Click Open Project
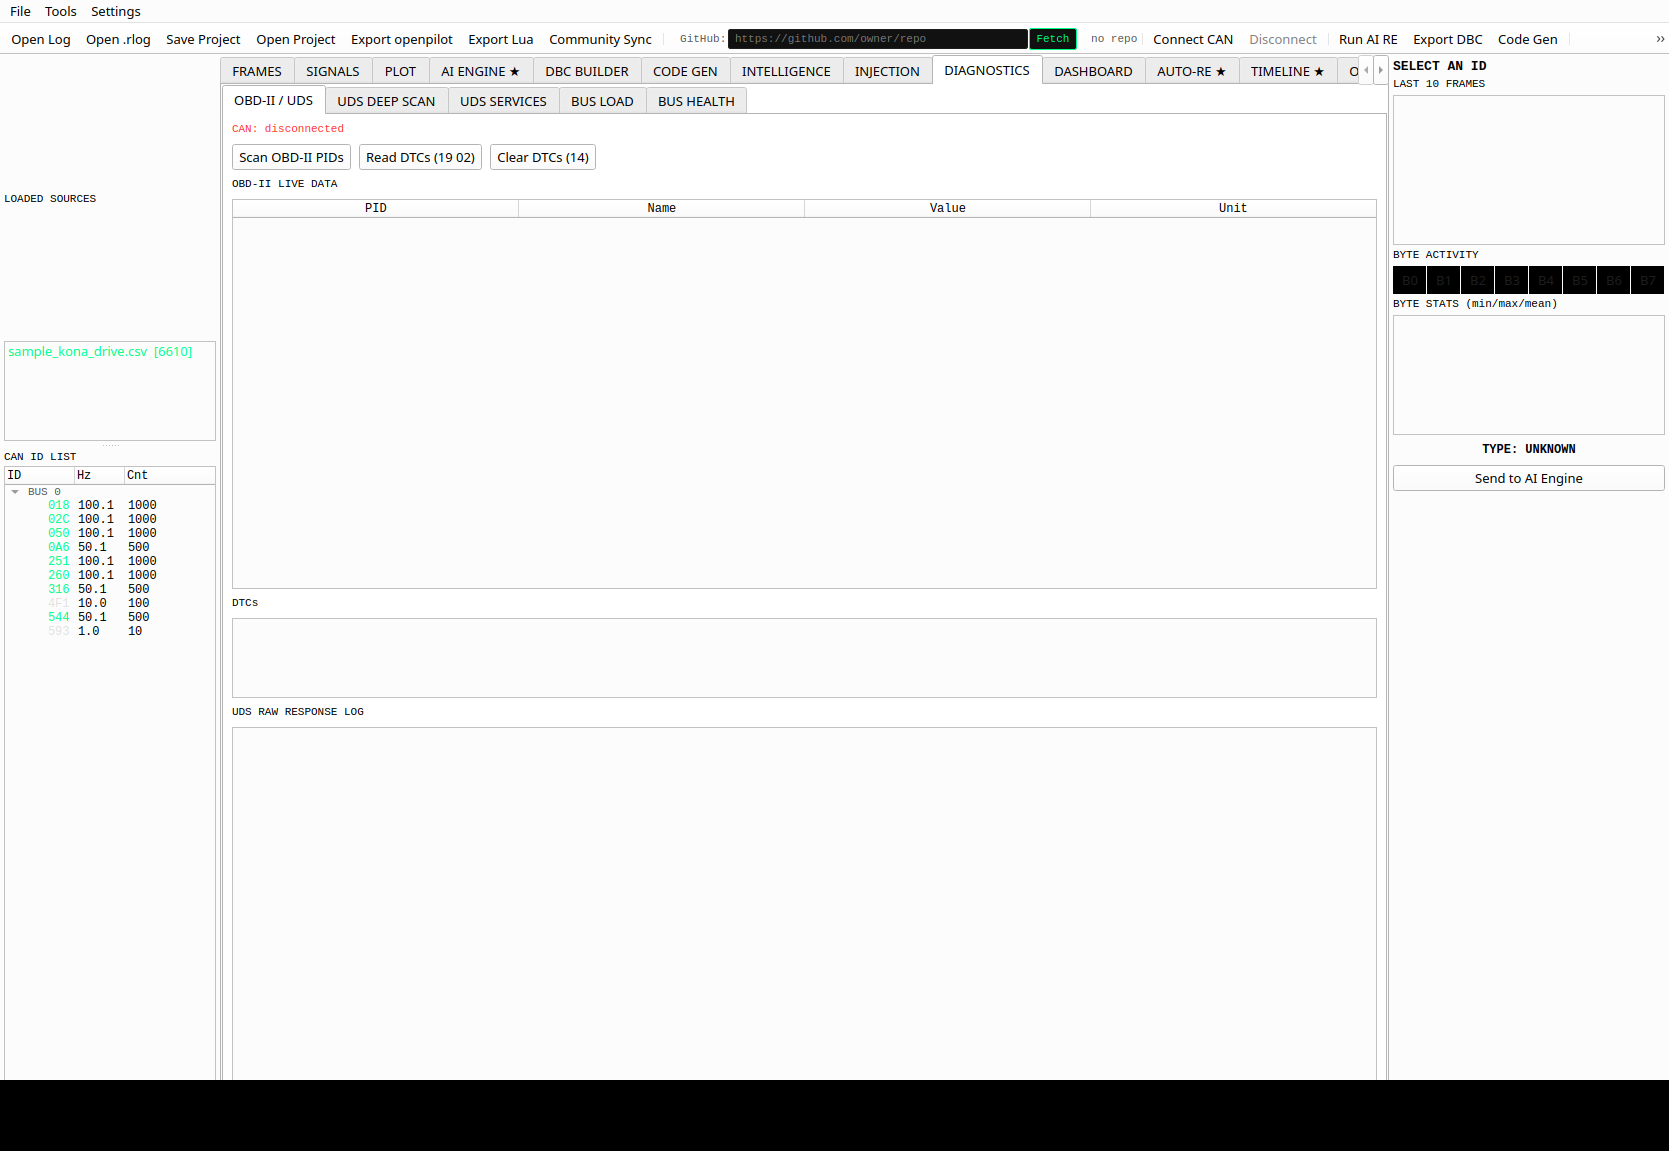Viewport: 1669px width, 1151px height. pos(296,39)
